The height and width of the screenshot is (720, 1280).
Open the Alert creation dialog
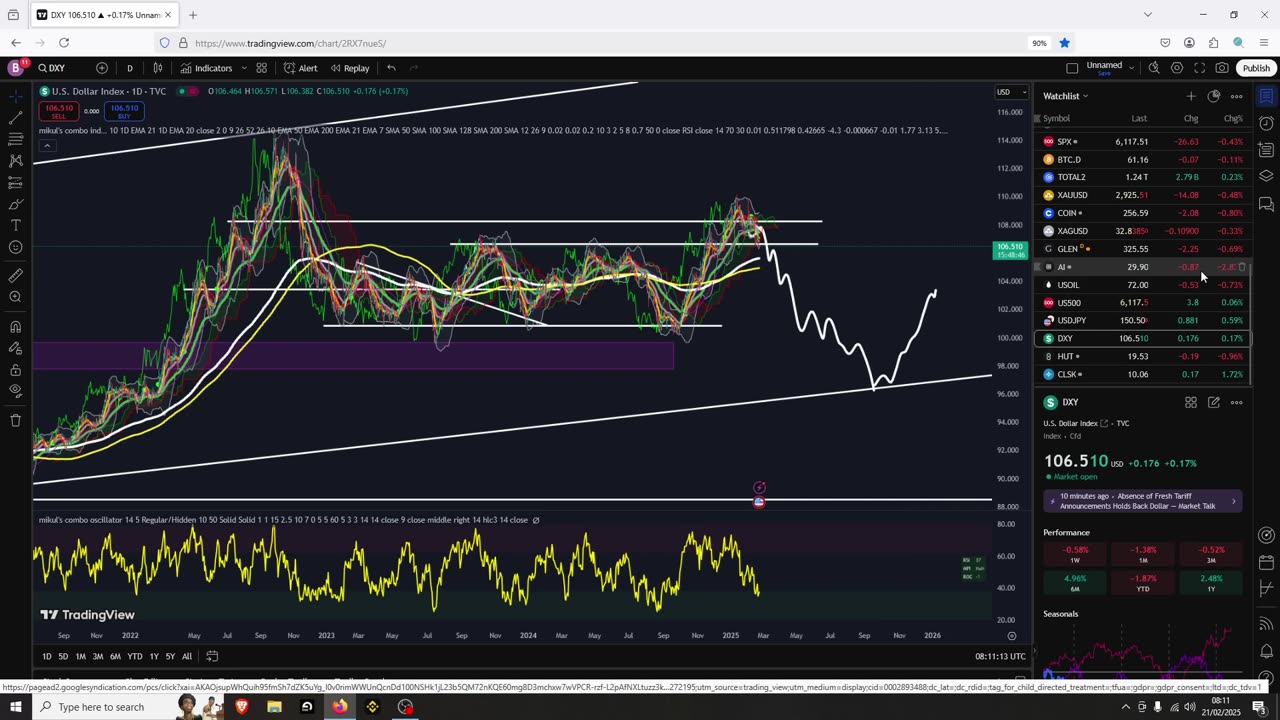click(x=300, y=68)
